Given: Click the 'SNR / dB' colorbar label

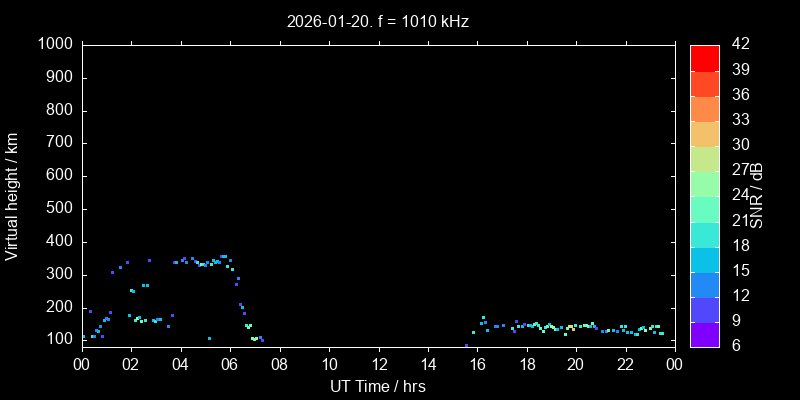Looking at the screenshot, I should [757, 196].
